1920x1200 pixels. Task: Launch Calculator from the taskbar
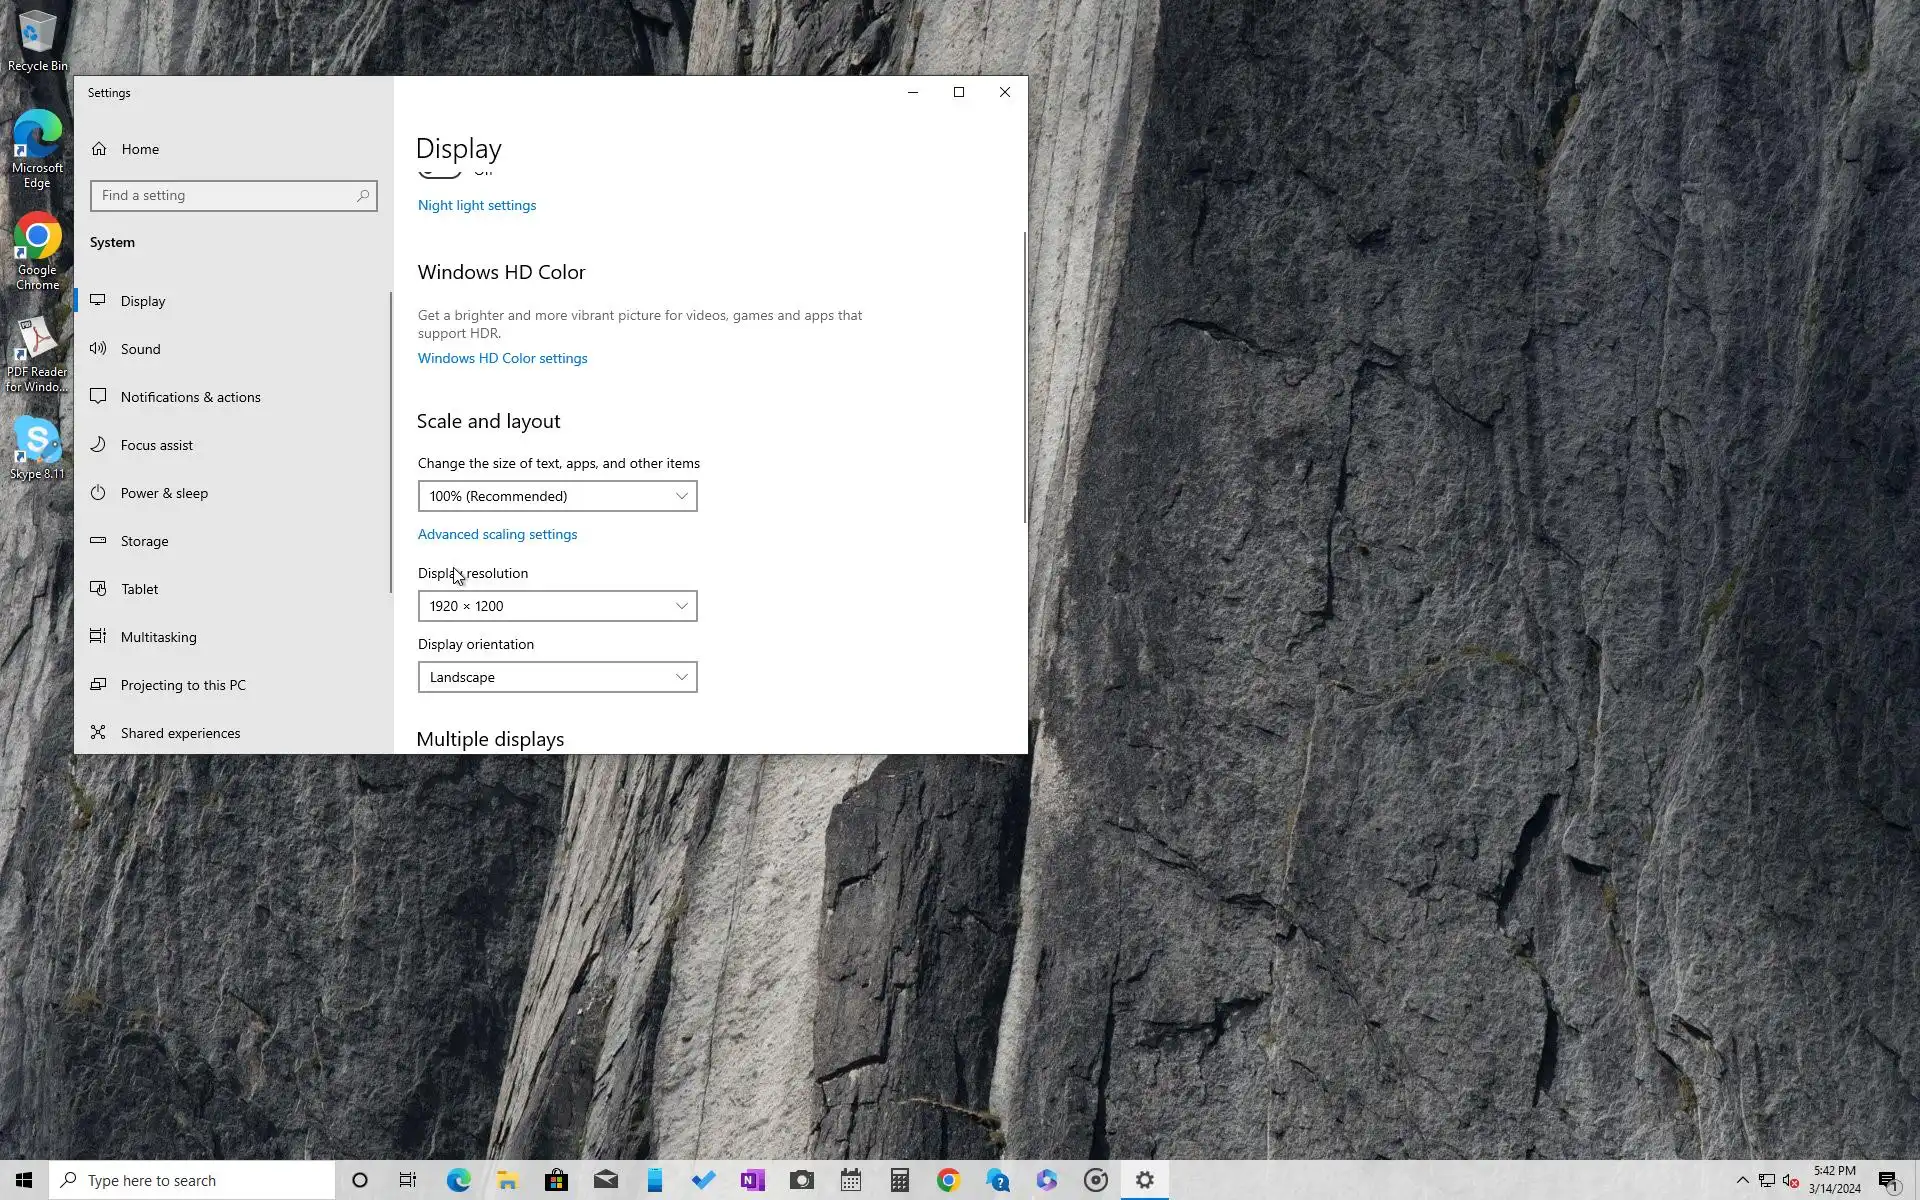[899, 1180]
